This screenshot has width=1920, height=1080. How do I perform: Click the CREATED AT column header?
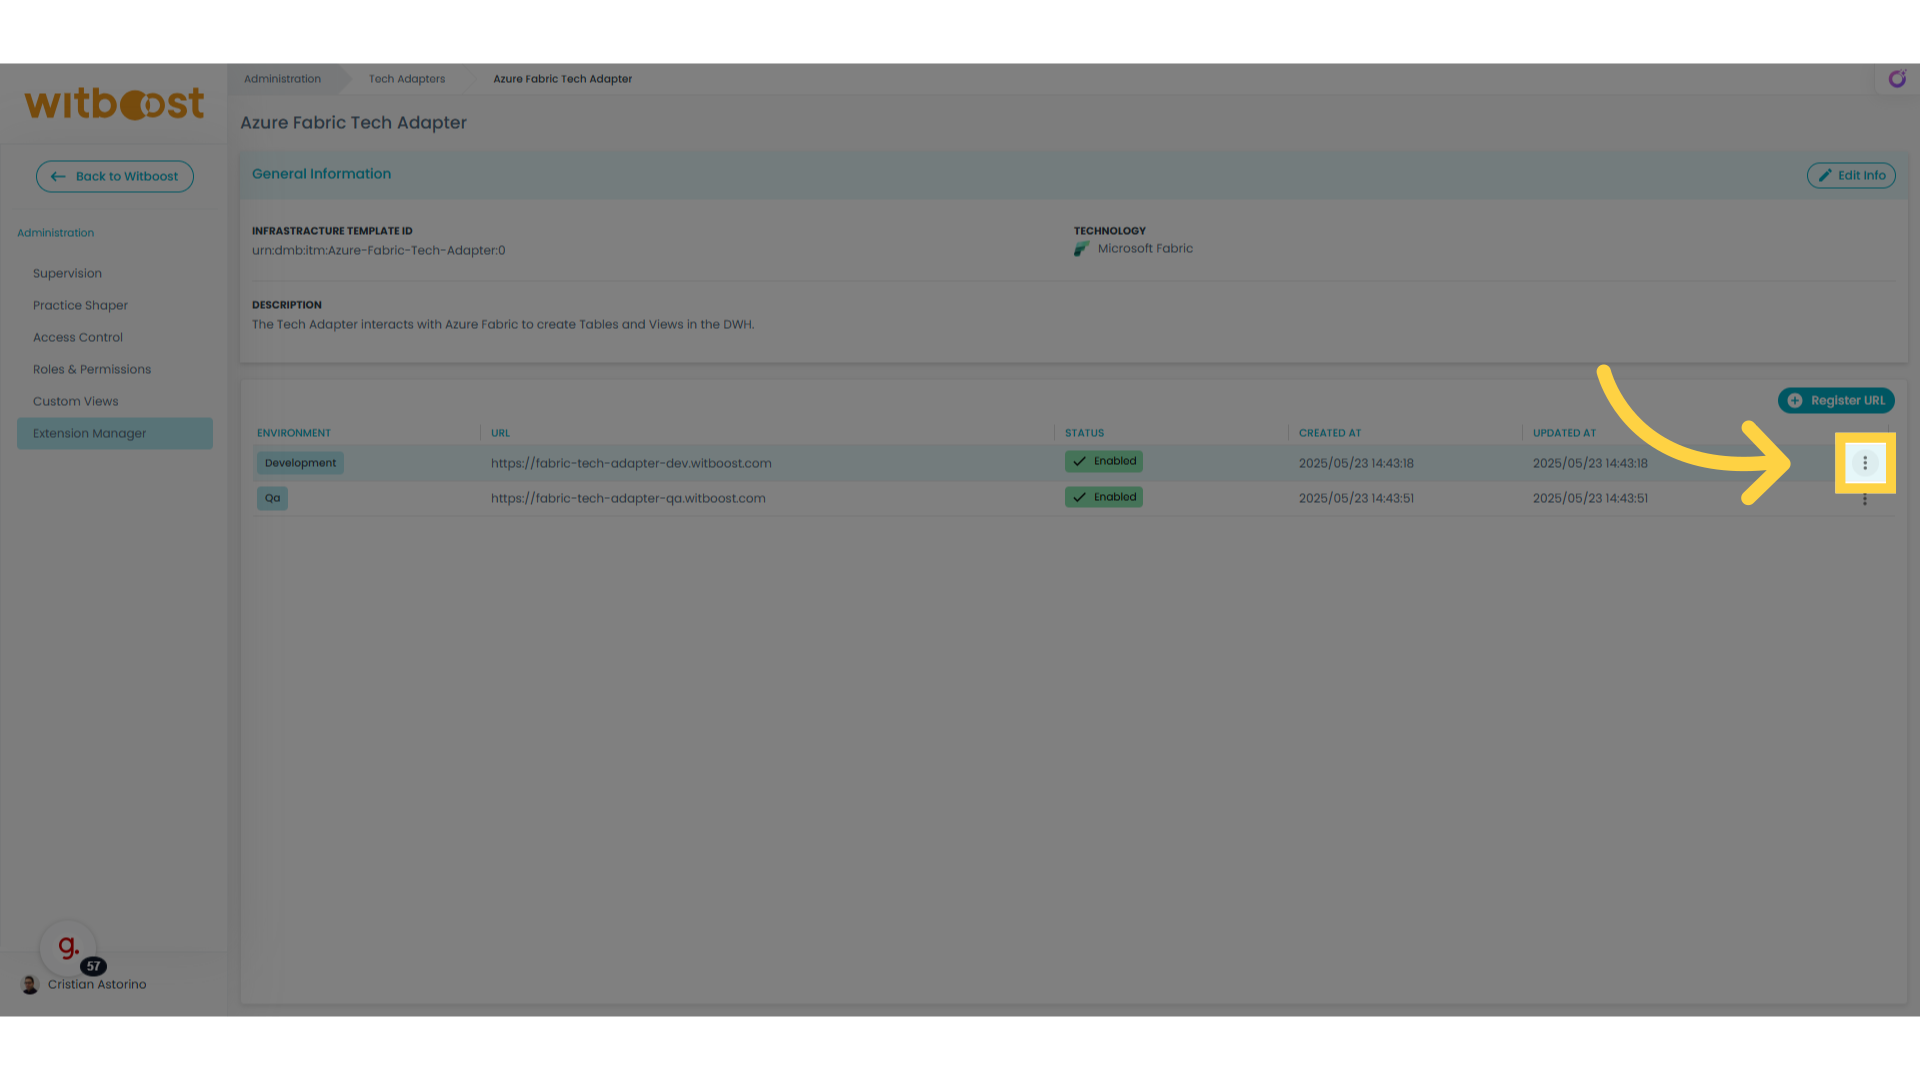[1330, 433]
